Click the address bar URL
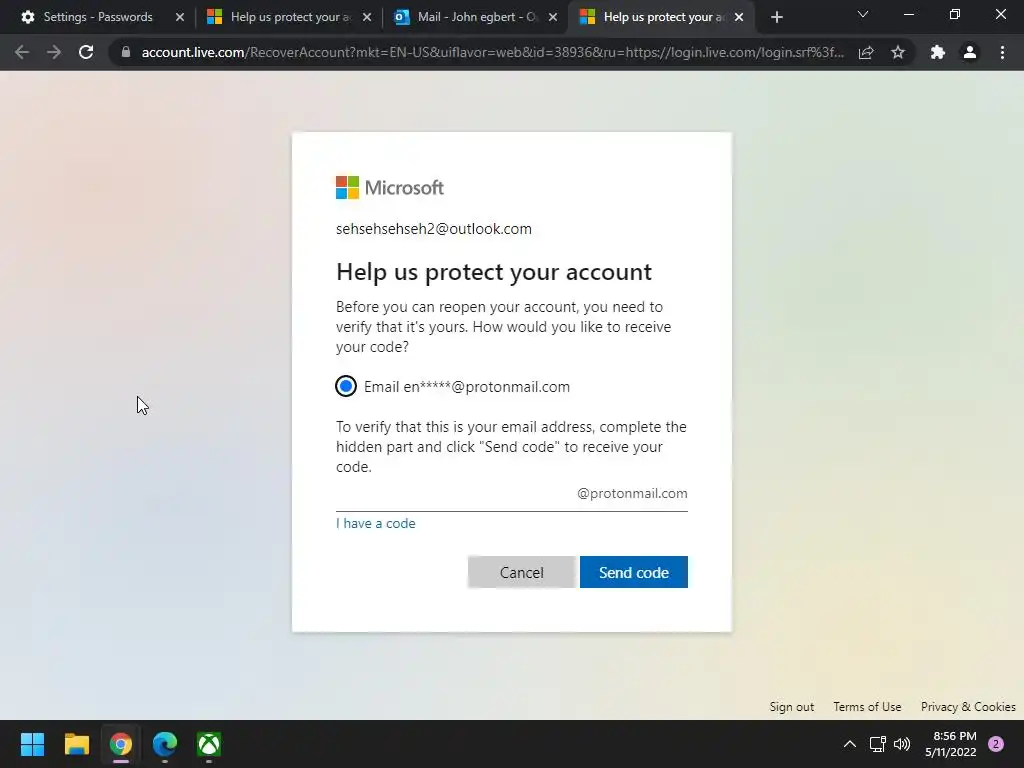This screenshot has width=1024, height=768. 492,52
